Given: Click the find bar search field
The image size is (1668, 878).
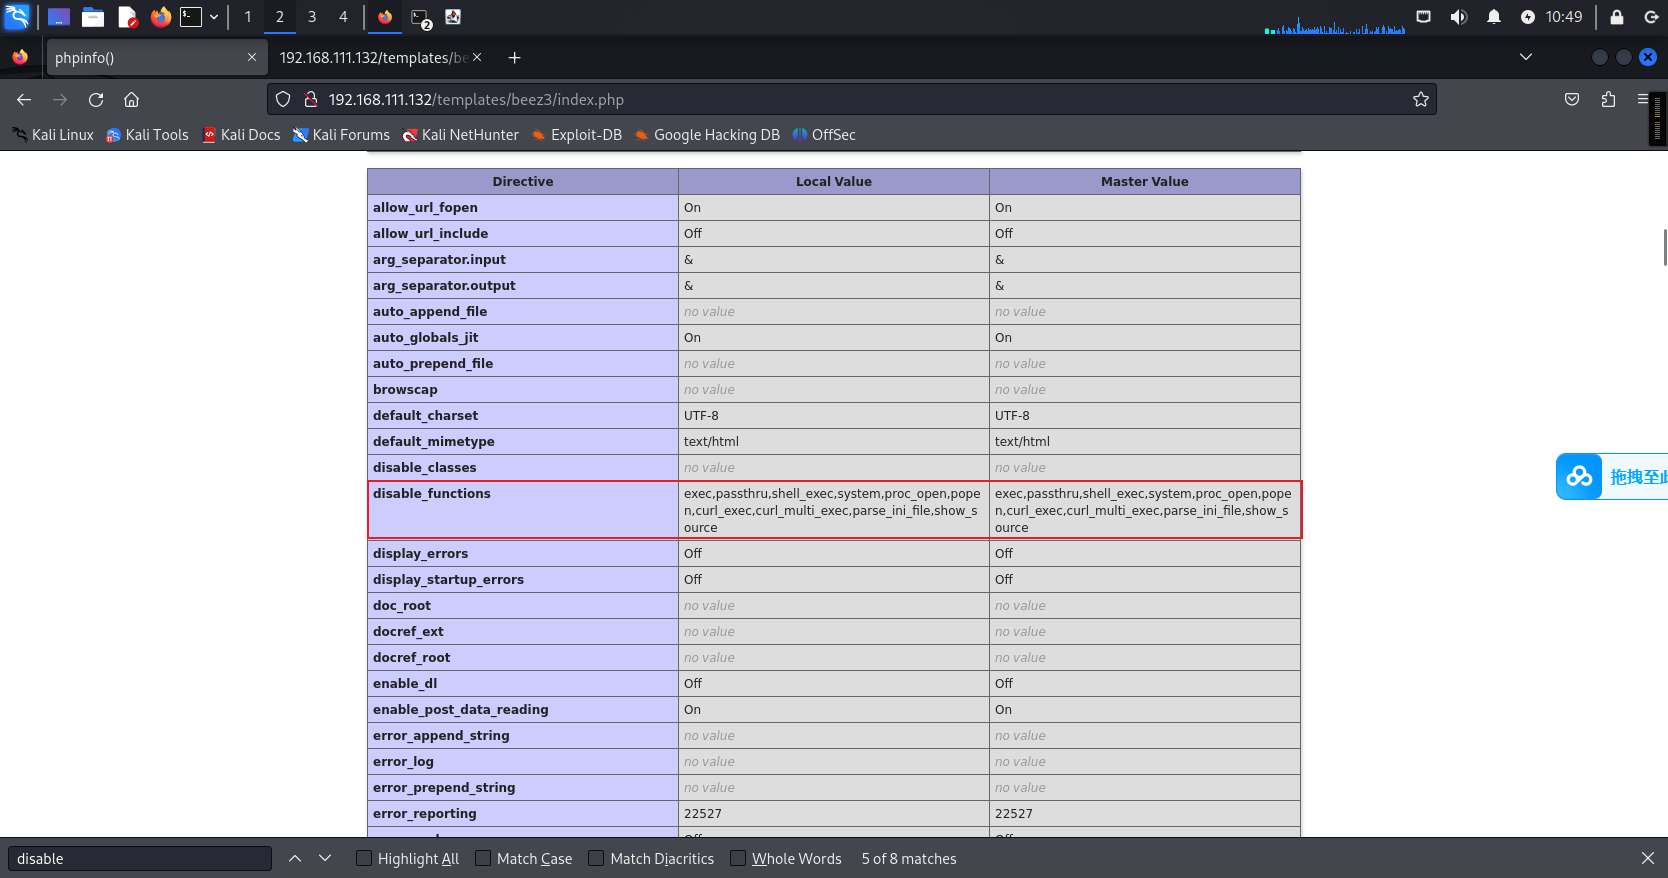Looking at the screenshot, I should 140,859.
